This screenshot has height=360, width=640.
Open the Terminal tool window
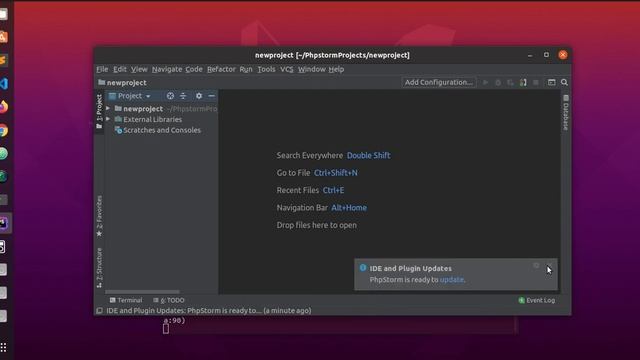point(126,300)
